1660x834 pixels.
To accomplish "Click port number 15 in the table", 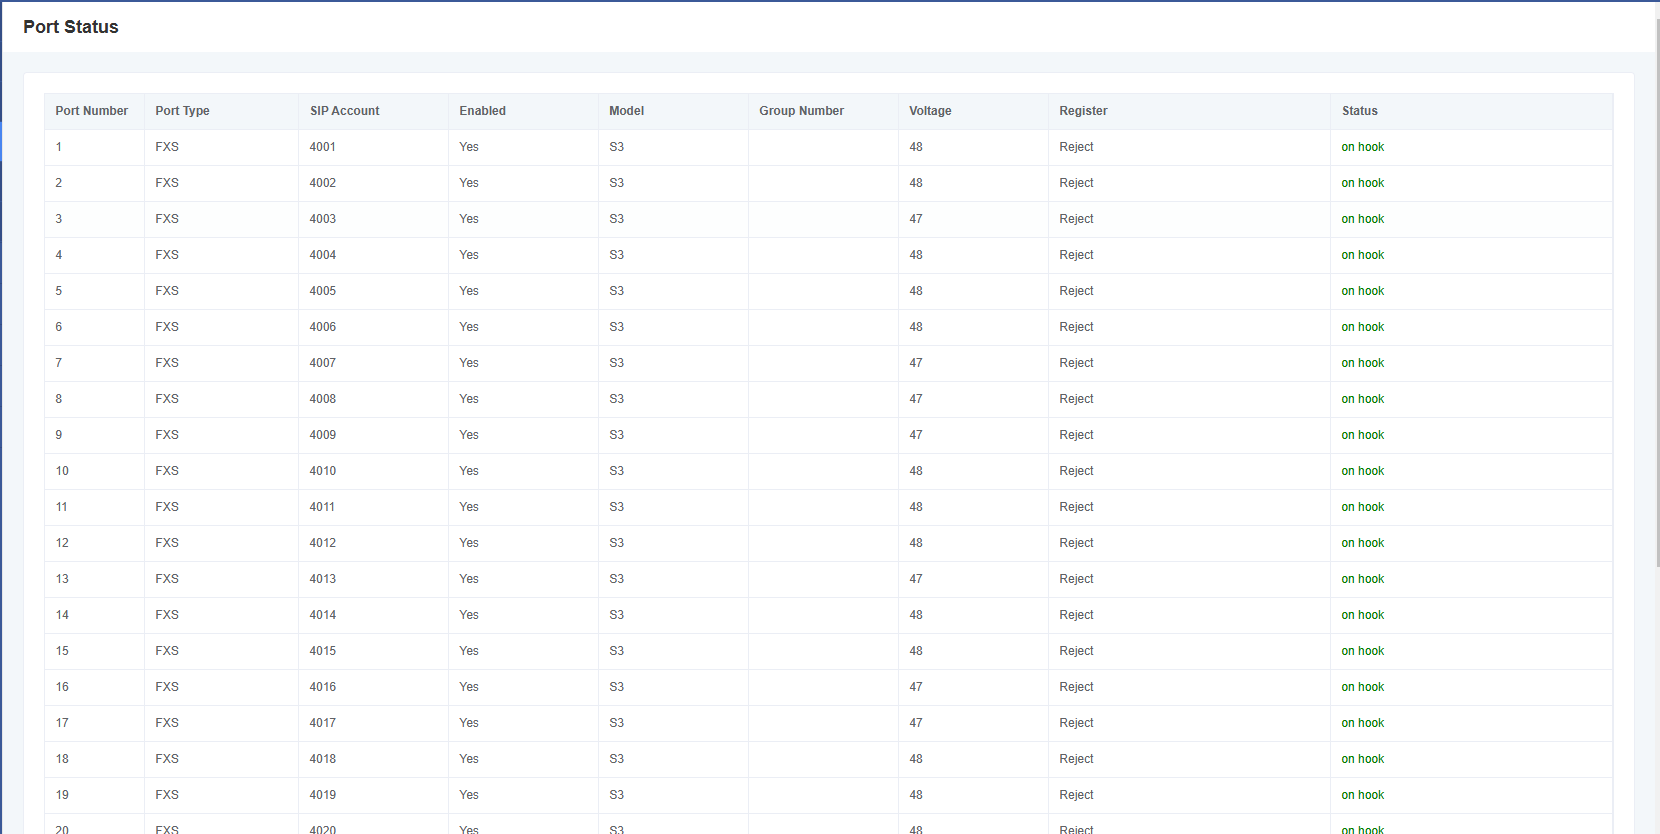I will (62, 651).
